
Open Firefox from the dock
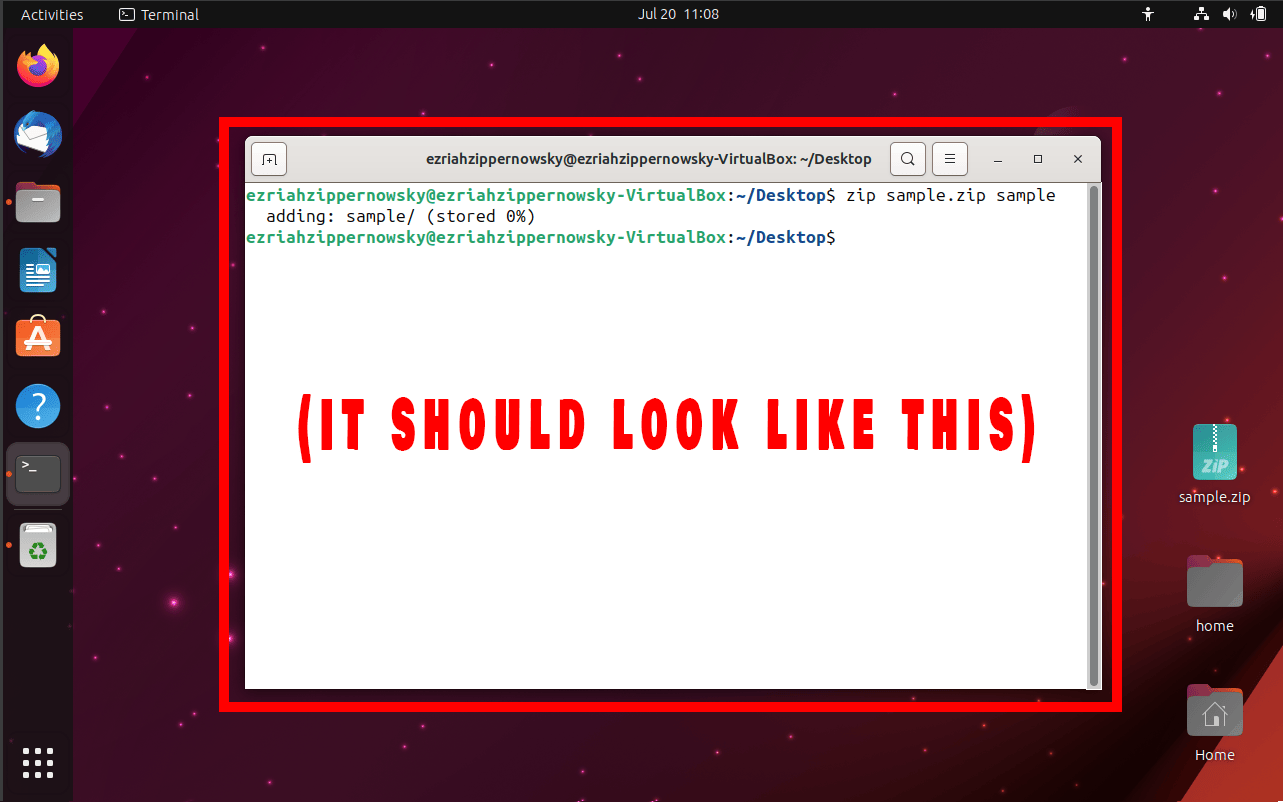[x=37, y=64]
